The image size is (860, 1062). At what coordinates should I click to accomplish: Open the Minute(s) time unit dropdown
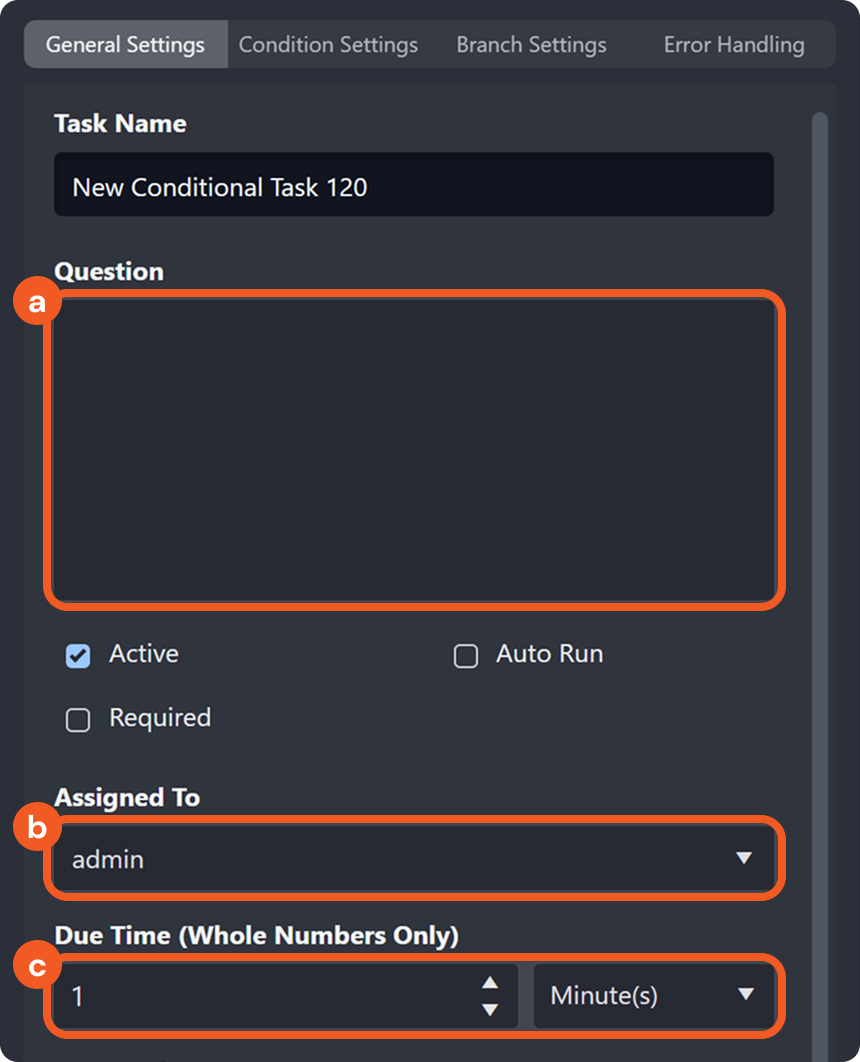(656, 995)
